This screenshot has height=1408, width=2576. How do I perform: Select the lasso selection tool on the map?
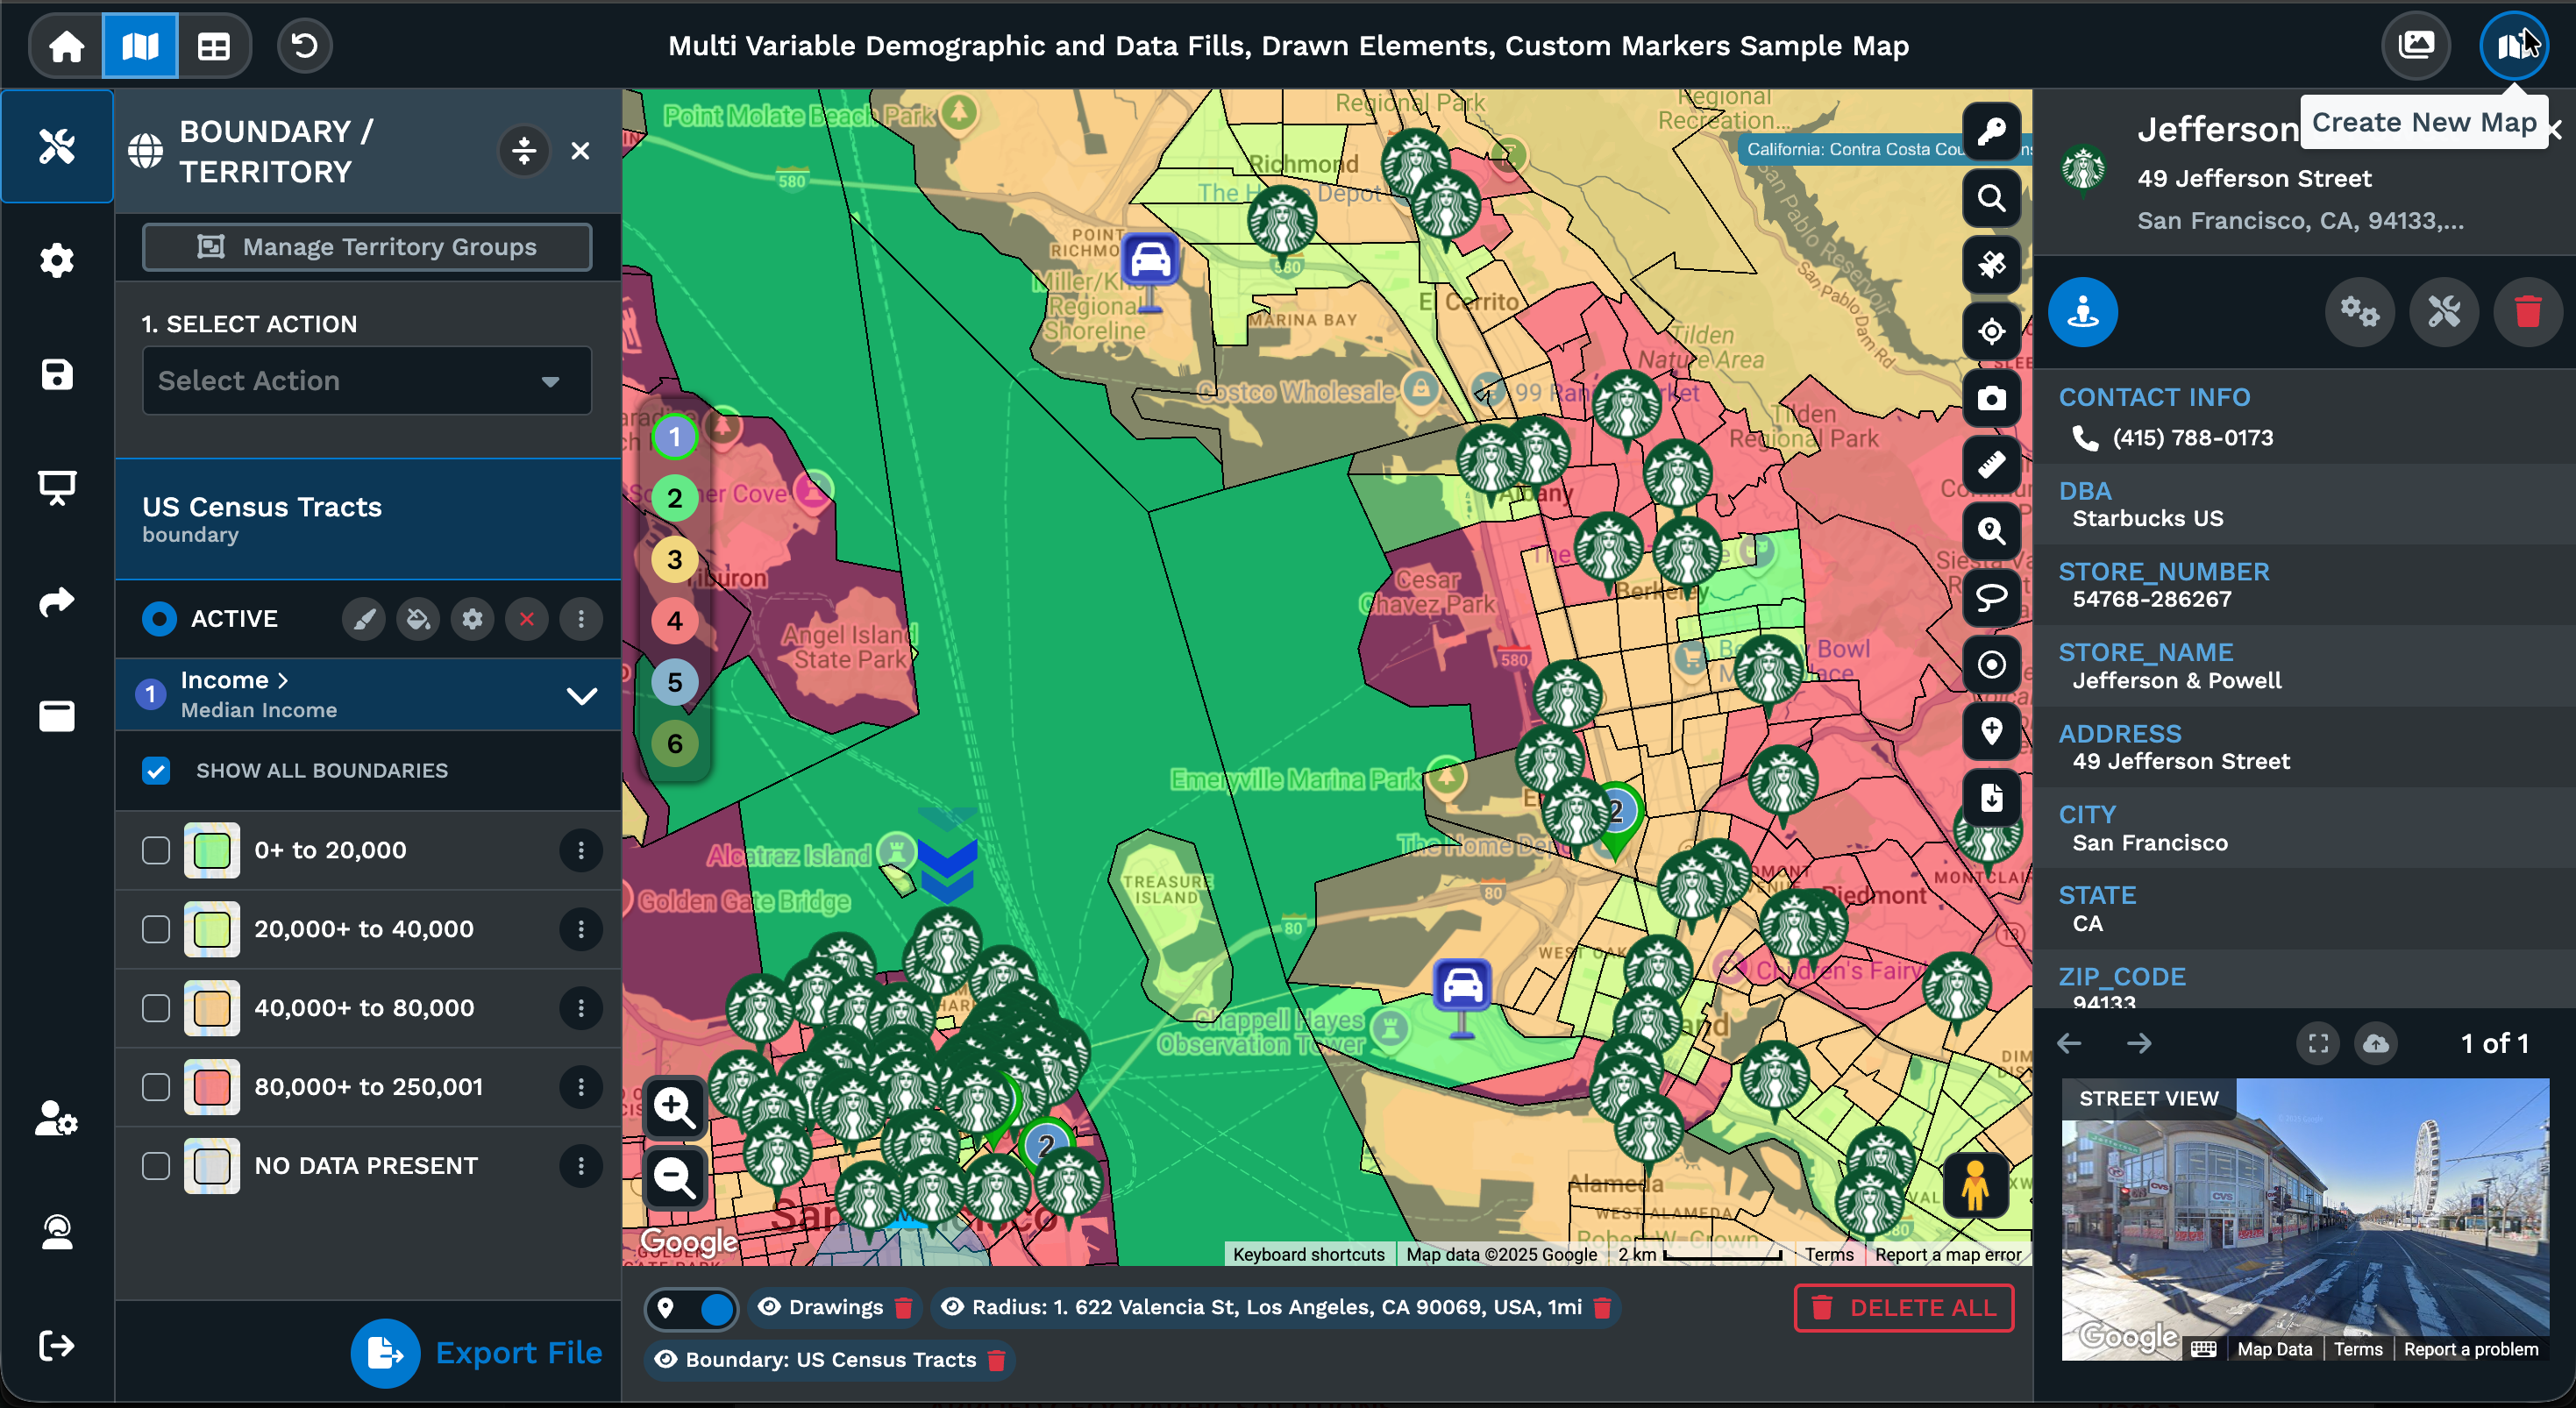click(1991, 598)
